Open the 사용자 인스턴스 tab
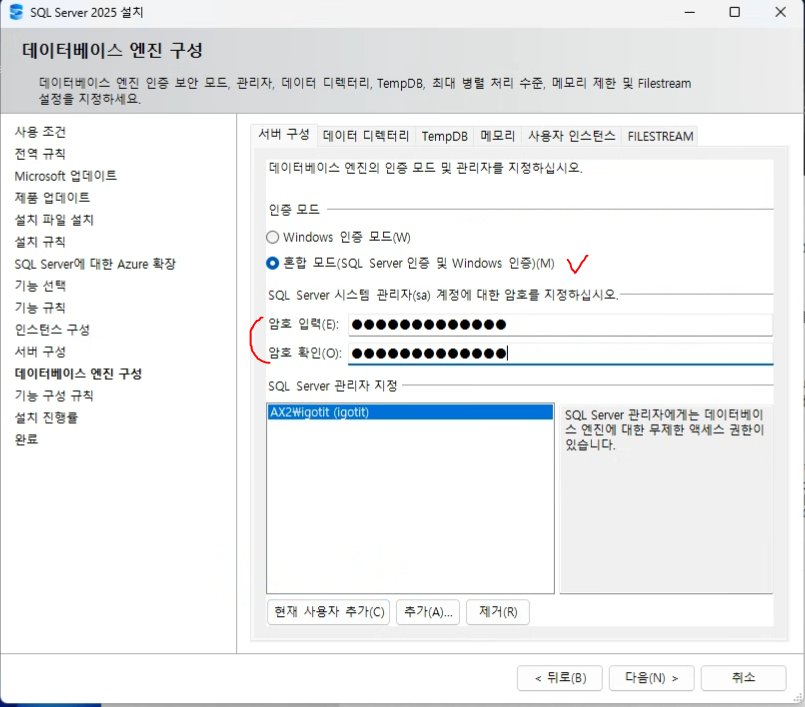 [x=571, y=136]
